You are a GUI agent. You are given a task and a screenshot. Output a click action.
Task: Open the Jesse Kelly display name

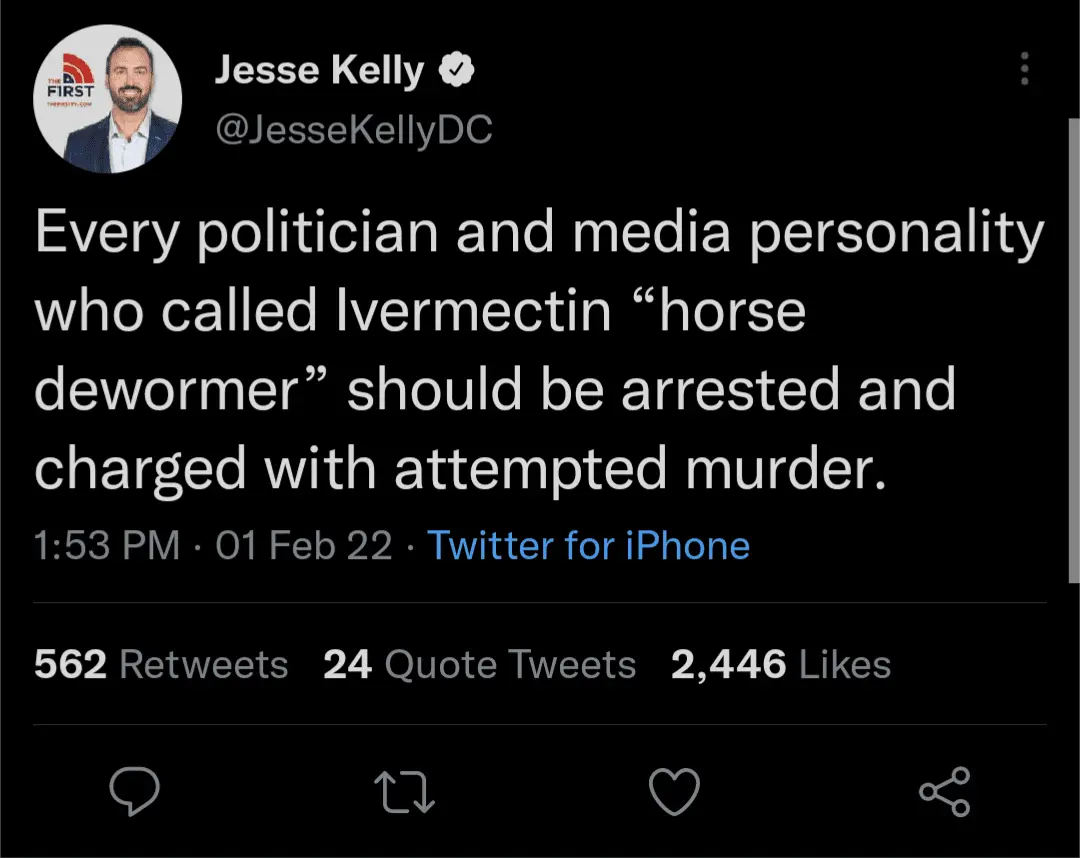[320, 70]
